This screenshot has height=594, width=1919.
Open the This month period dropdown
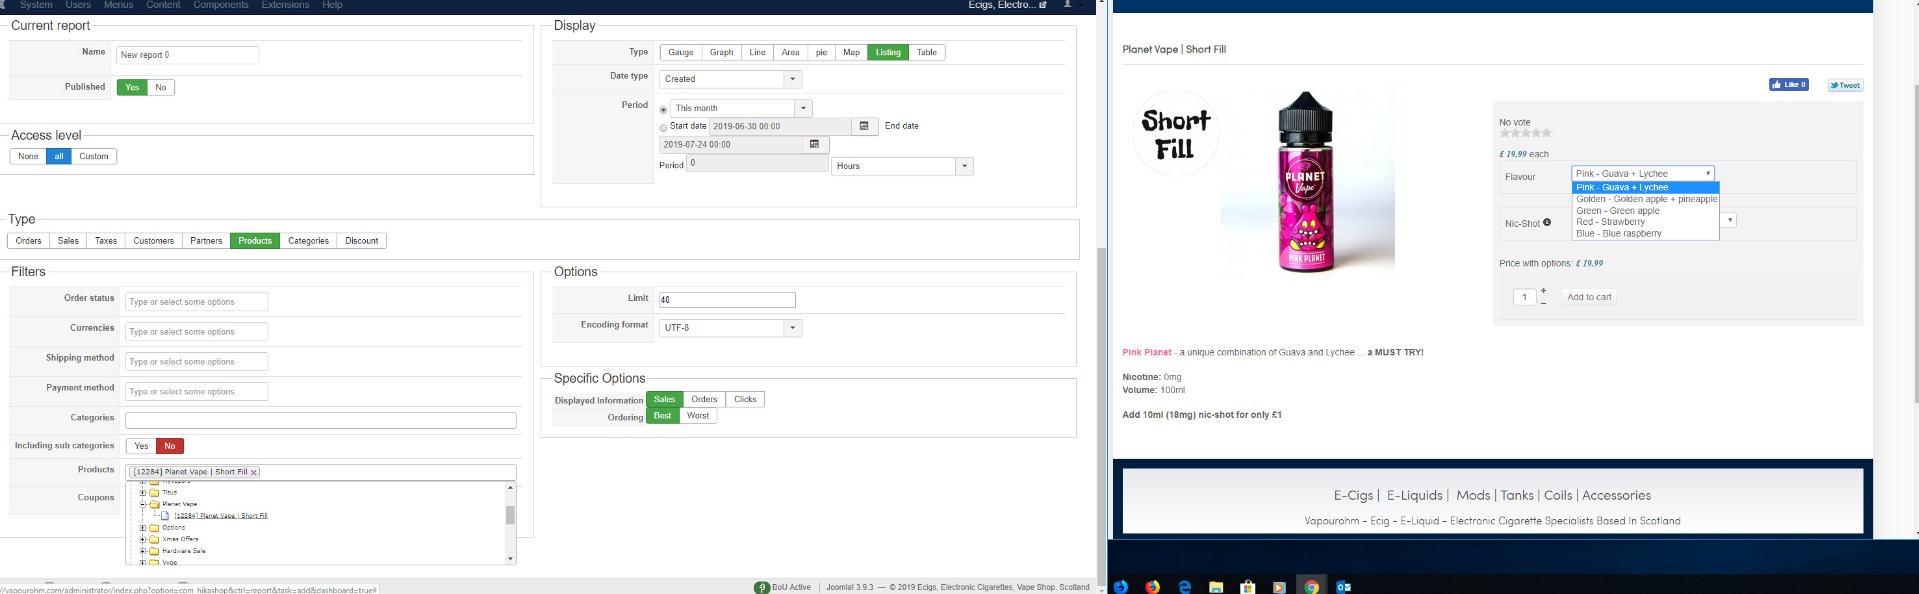point(741,108)
